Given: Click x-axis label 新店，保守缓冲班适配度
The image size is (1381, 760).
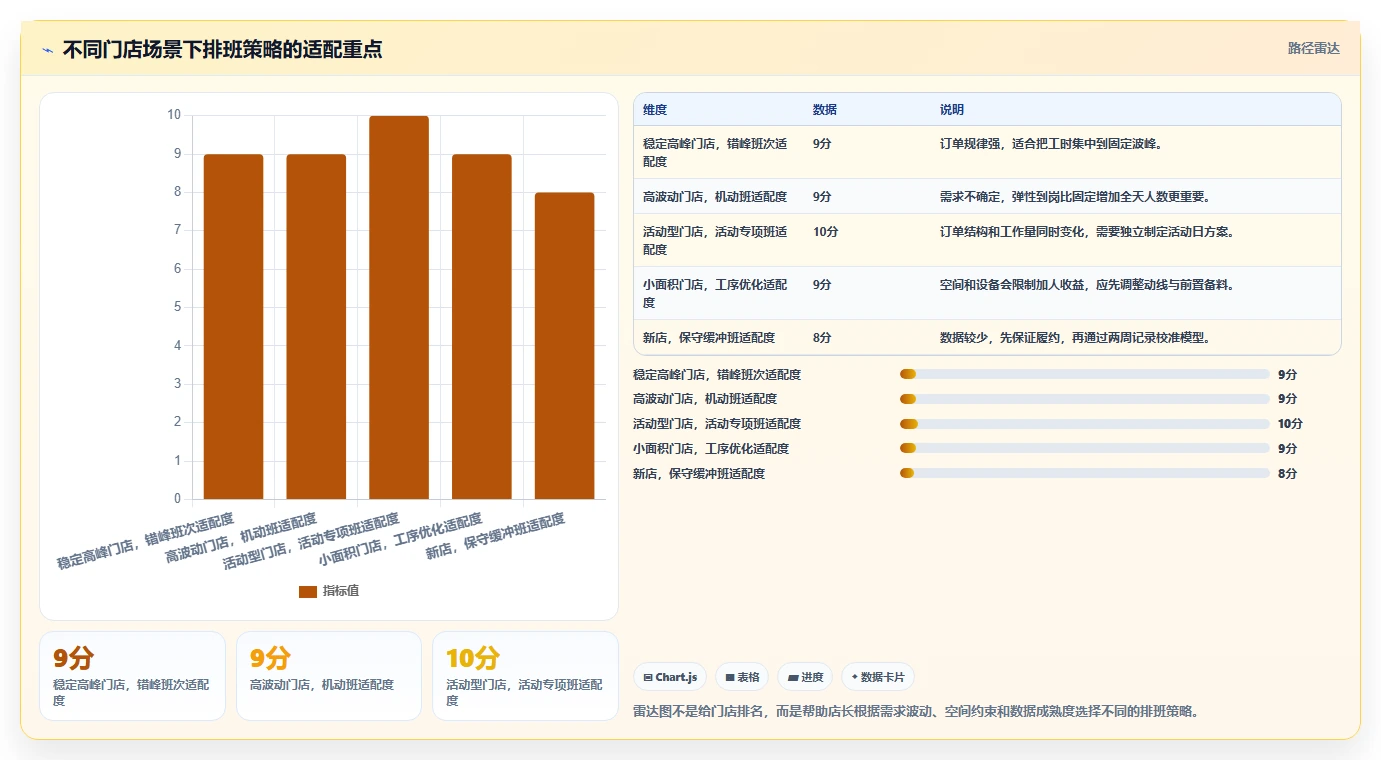Looking at the screenshot, I should click(495, 537).
